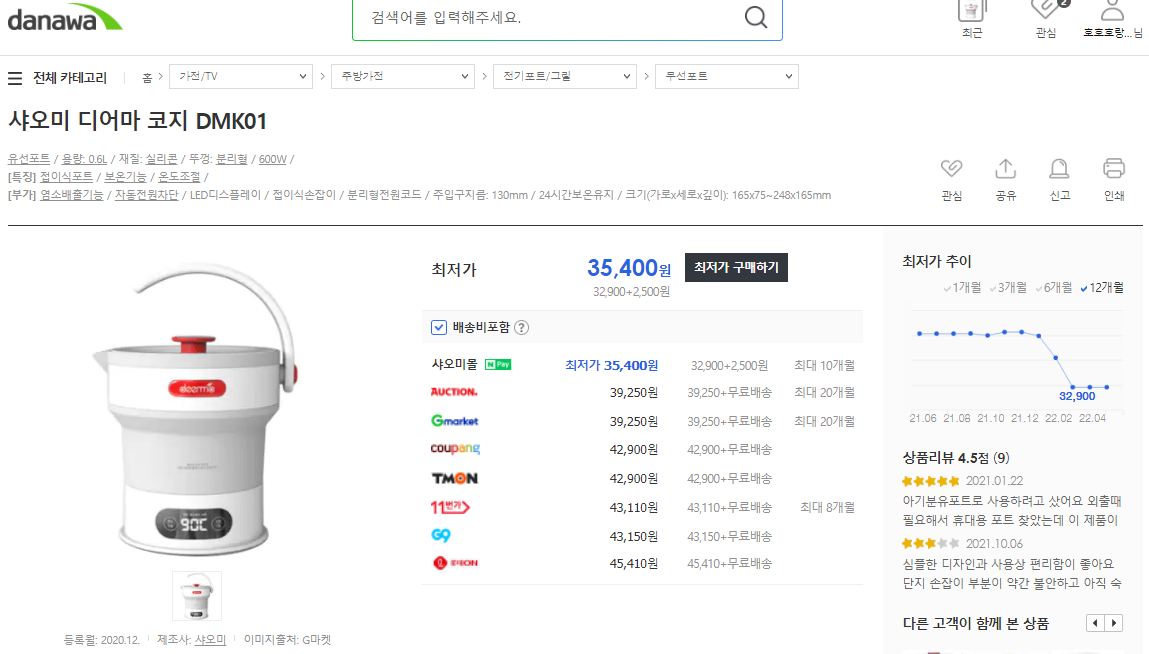This screenshot has height=654, width=1149.
Task: Open the AUCTION 39,250원 price
Action: (x=634, y=393)
